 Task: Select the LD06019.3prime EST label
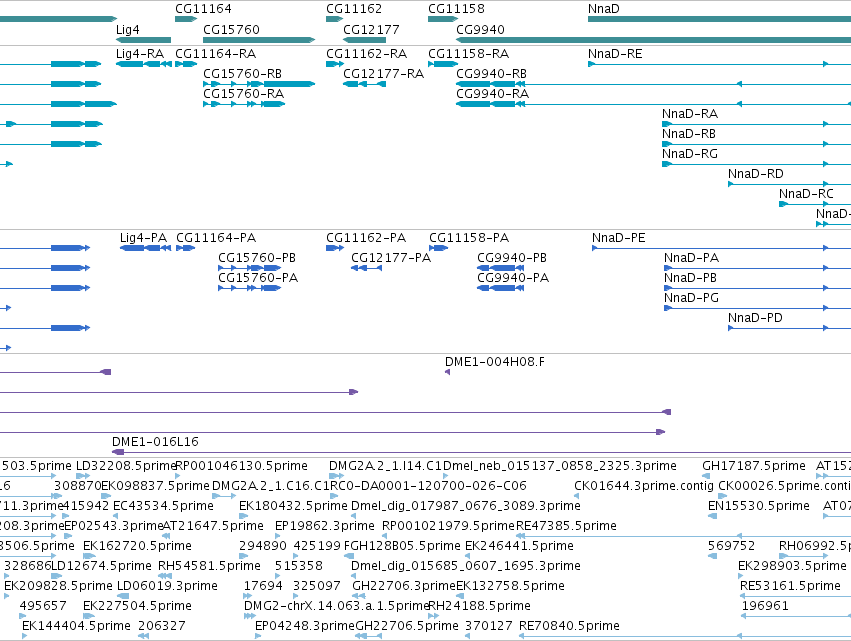(167, 586)
